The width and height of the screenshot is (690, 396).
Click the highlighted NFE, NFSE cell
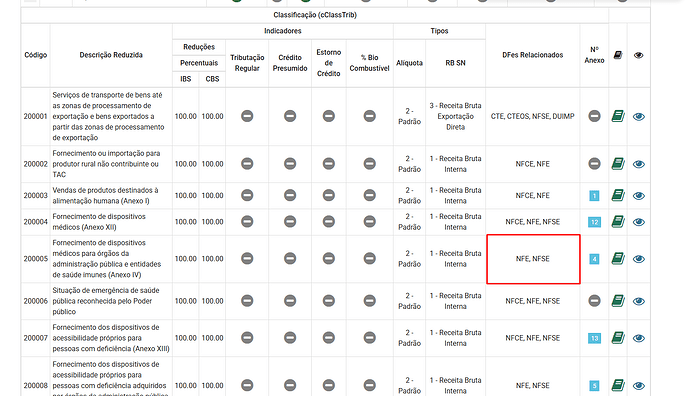click(533, 259)
